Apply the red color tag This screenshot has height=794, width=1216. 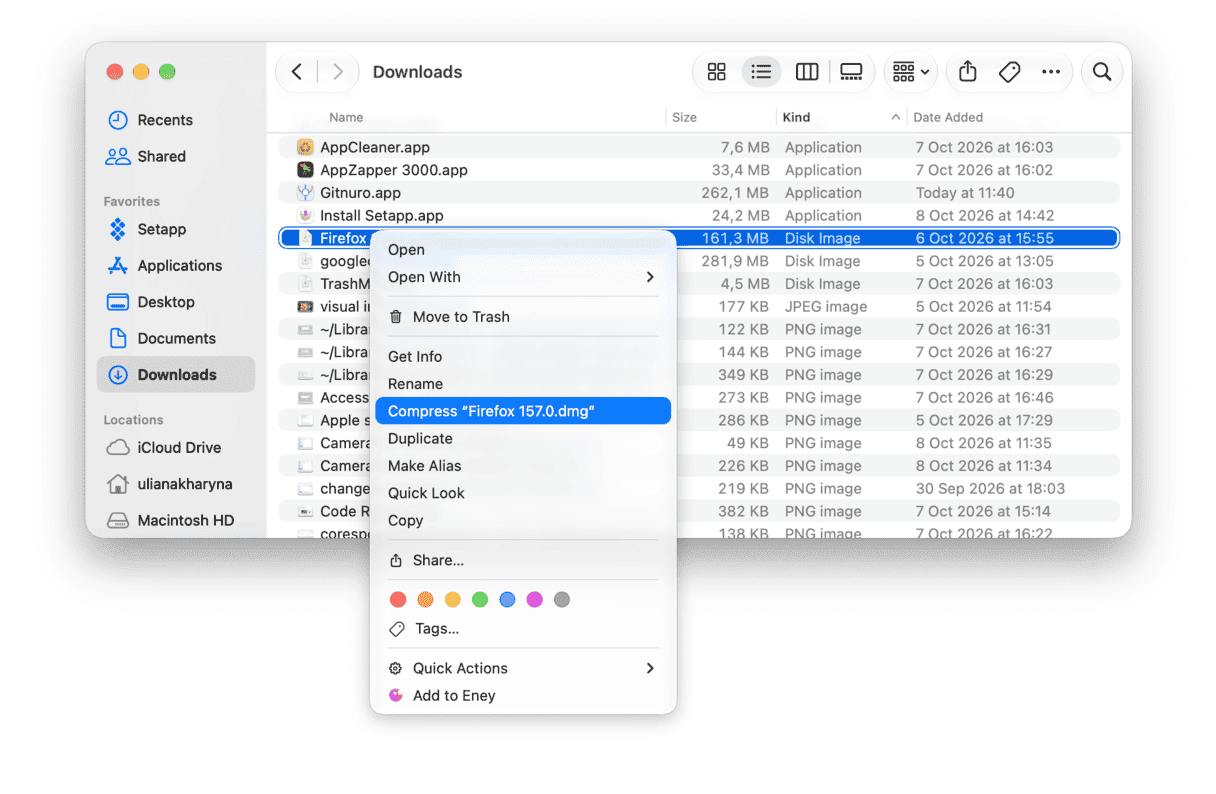coord(398,600)
